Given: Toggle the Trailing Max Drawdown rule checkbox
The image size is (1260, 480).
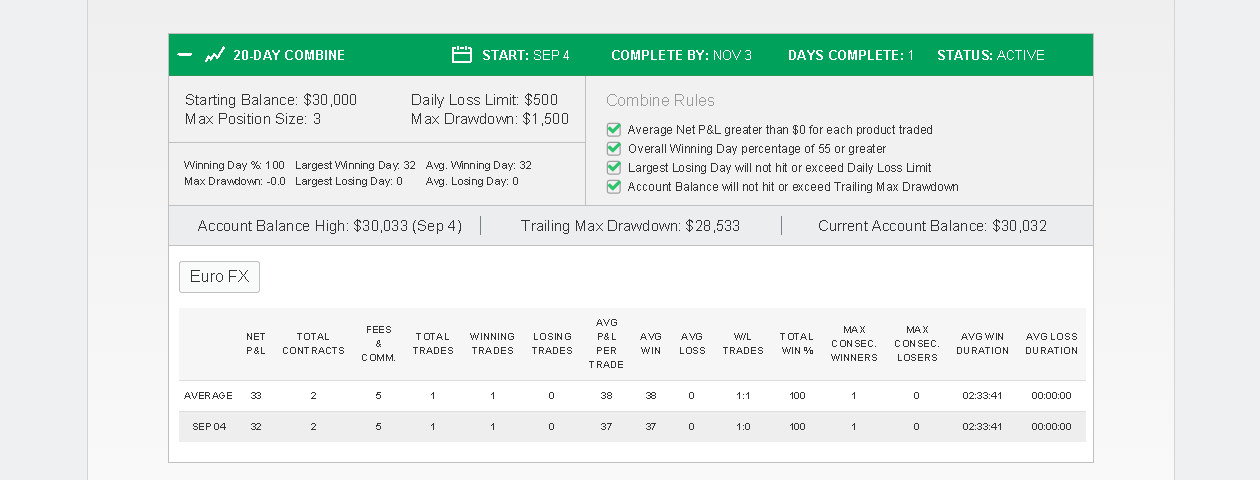Looking at the screenshot, I should click(614, 187).
